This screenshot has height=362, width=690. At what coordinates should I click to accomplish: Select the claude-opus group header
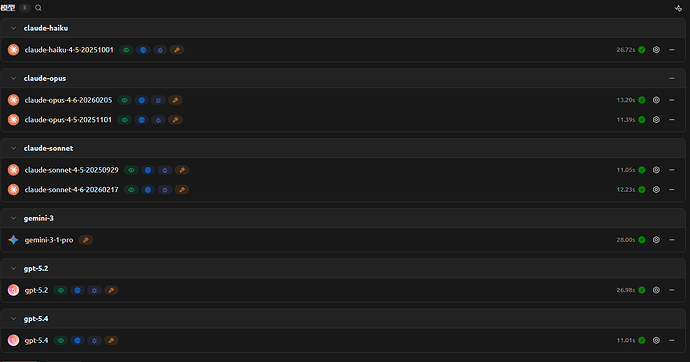coord(343,78)
